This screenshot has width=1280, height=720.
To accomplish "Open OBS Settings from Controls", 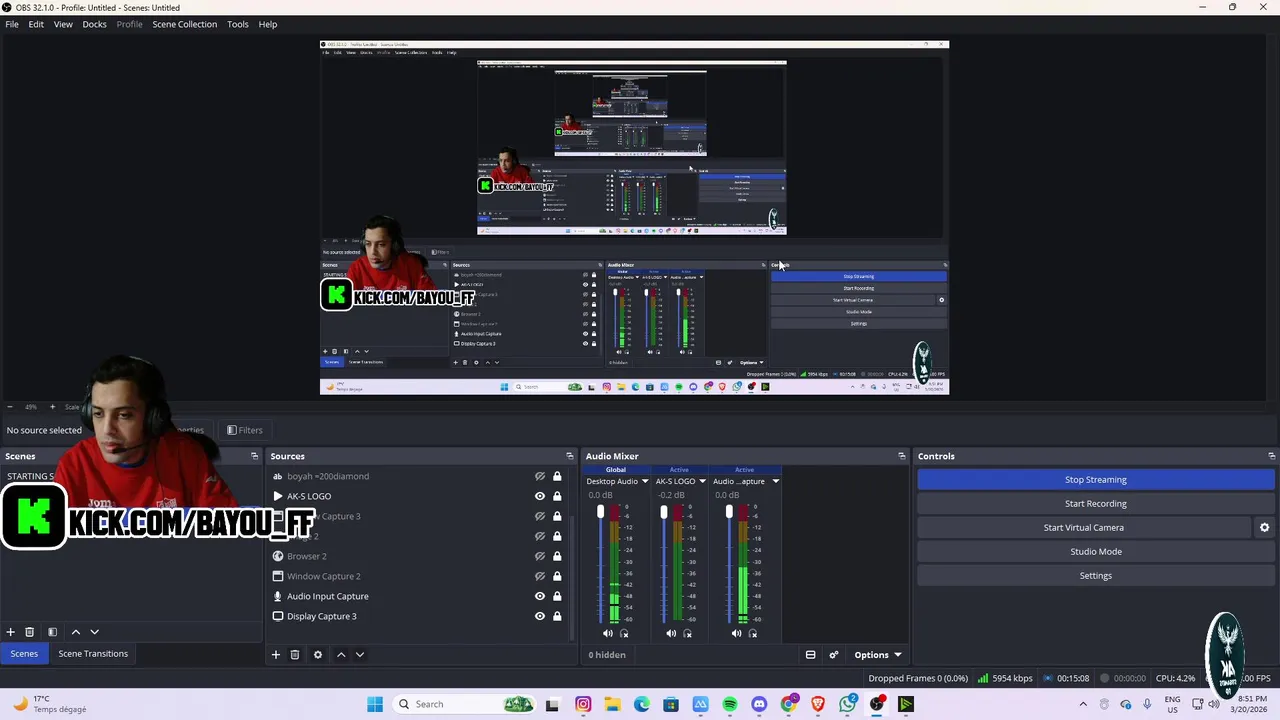I will pyautogui.click(x=1095, y=575).
